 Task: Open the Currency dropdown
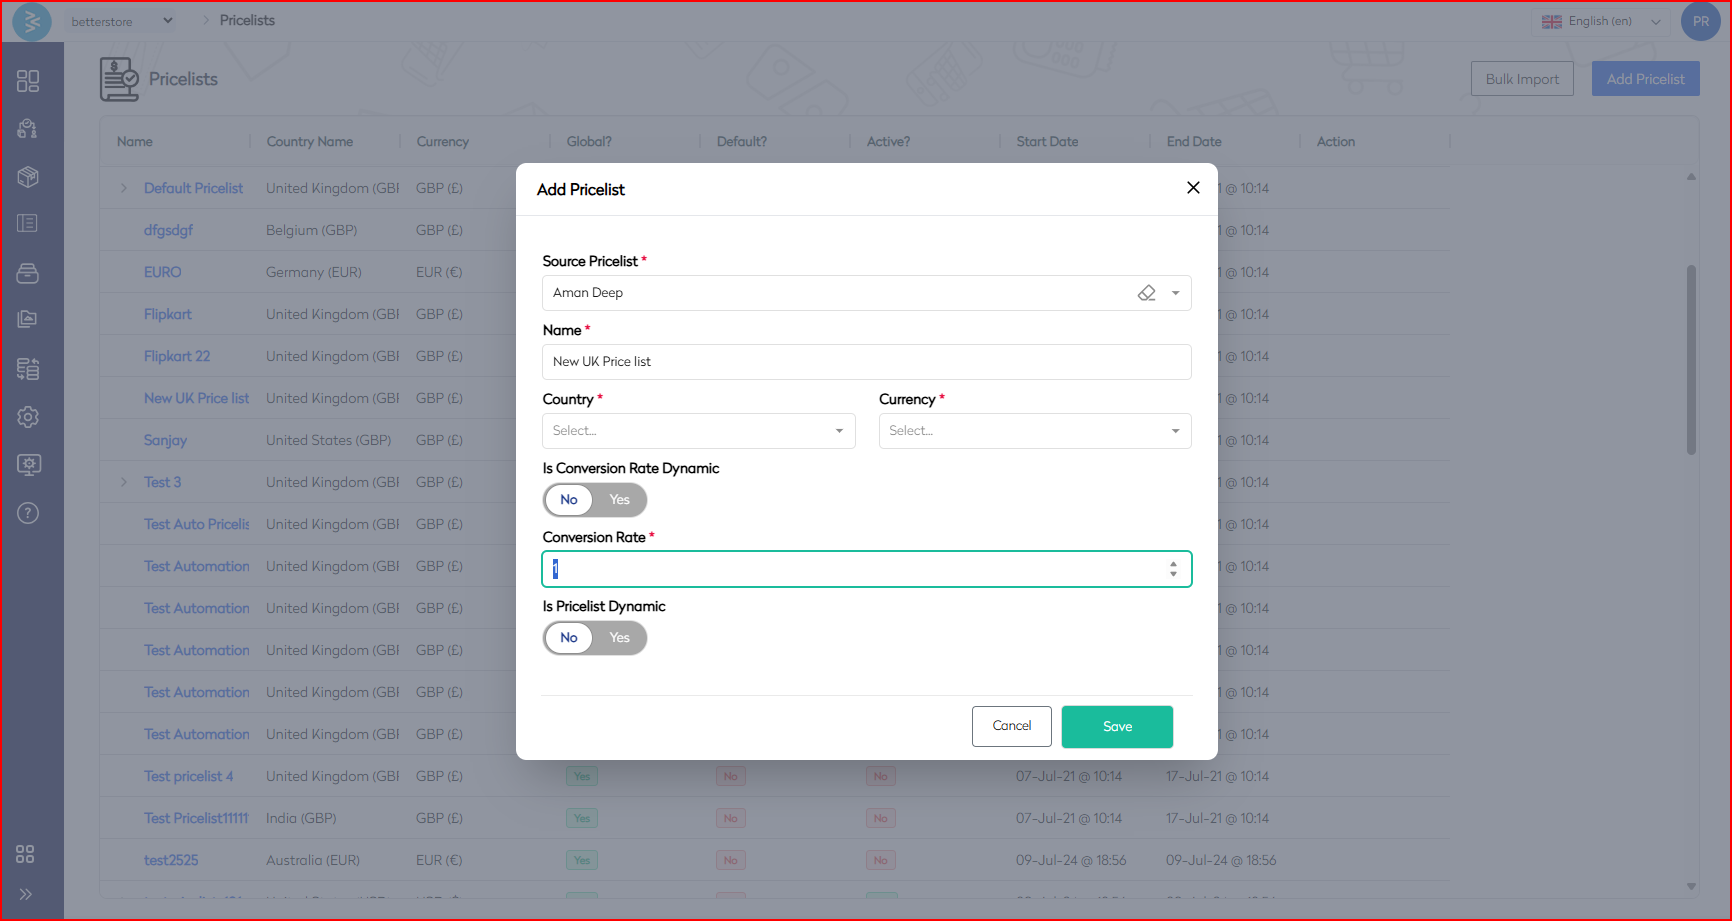[x=1034, y=431]
